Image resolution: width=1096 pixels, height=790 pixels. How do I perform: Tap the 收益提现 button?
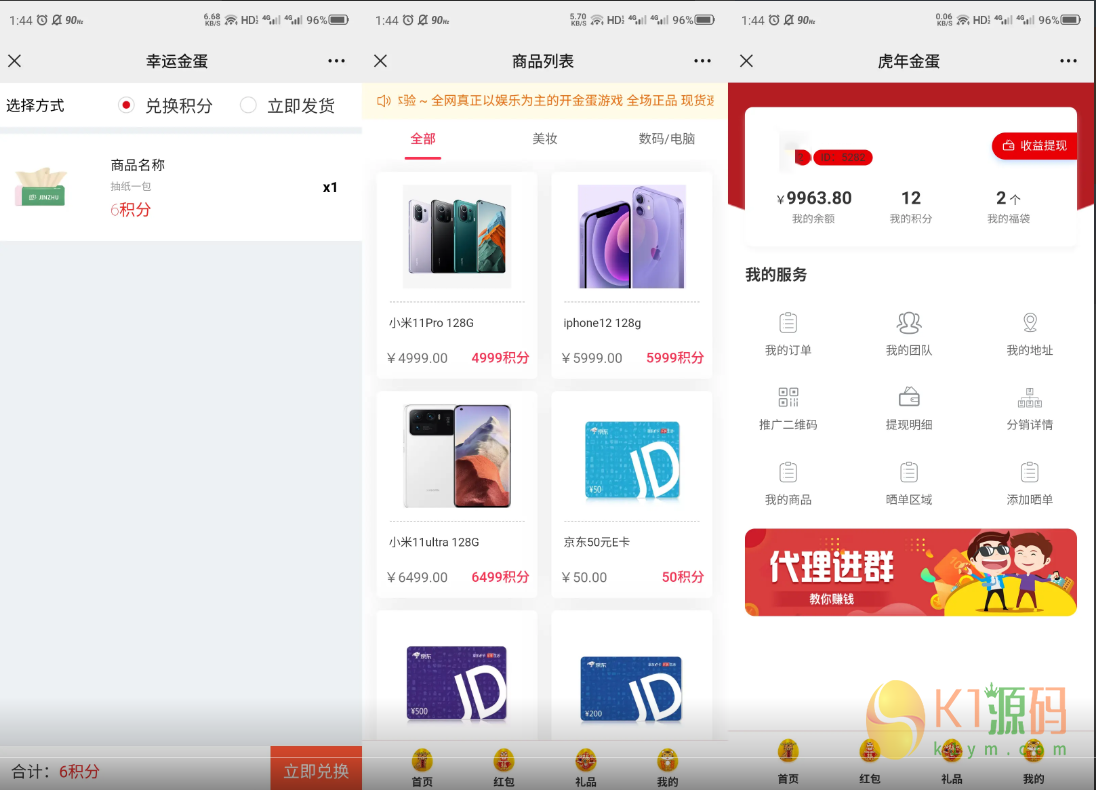[1034, 145]
